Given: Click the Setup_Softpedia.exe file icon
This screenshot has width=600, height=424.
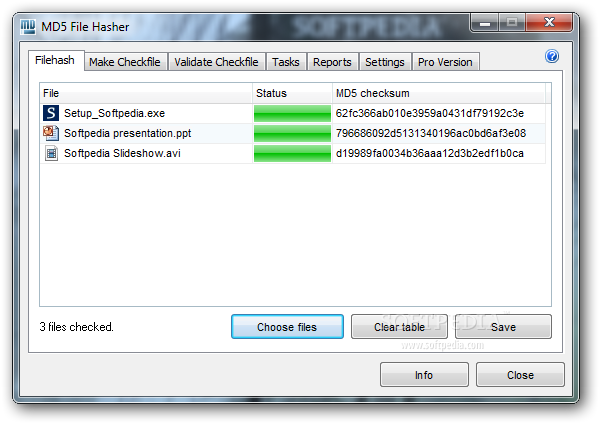Looking at the screenshot, I should pos(51,113).
